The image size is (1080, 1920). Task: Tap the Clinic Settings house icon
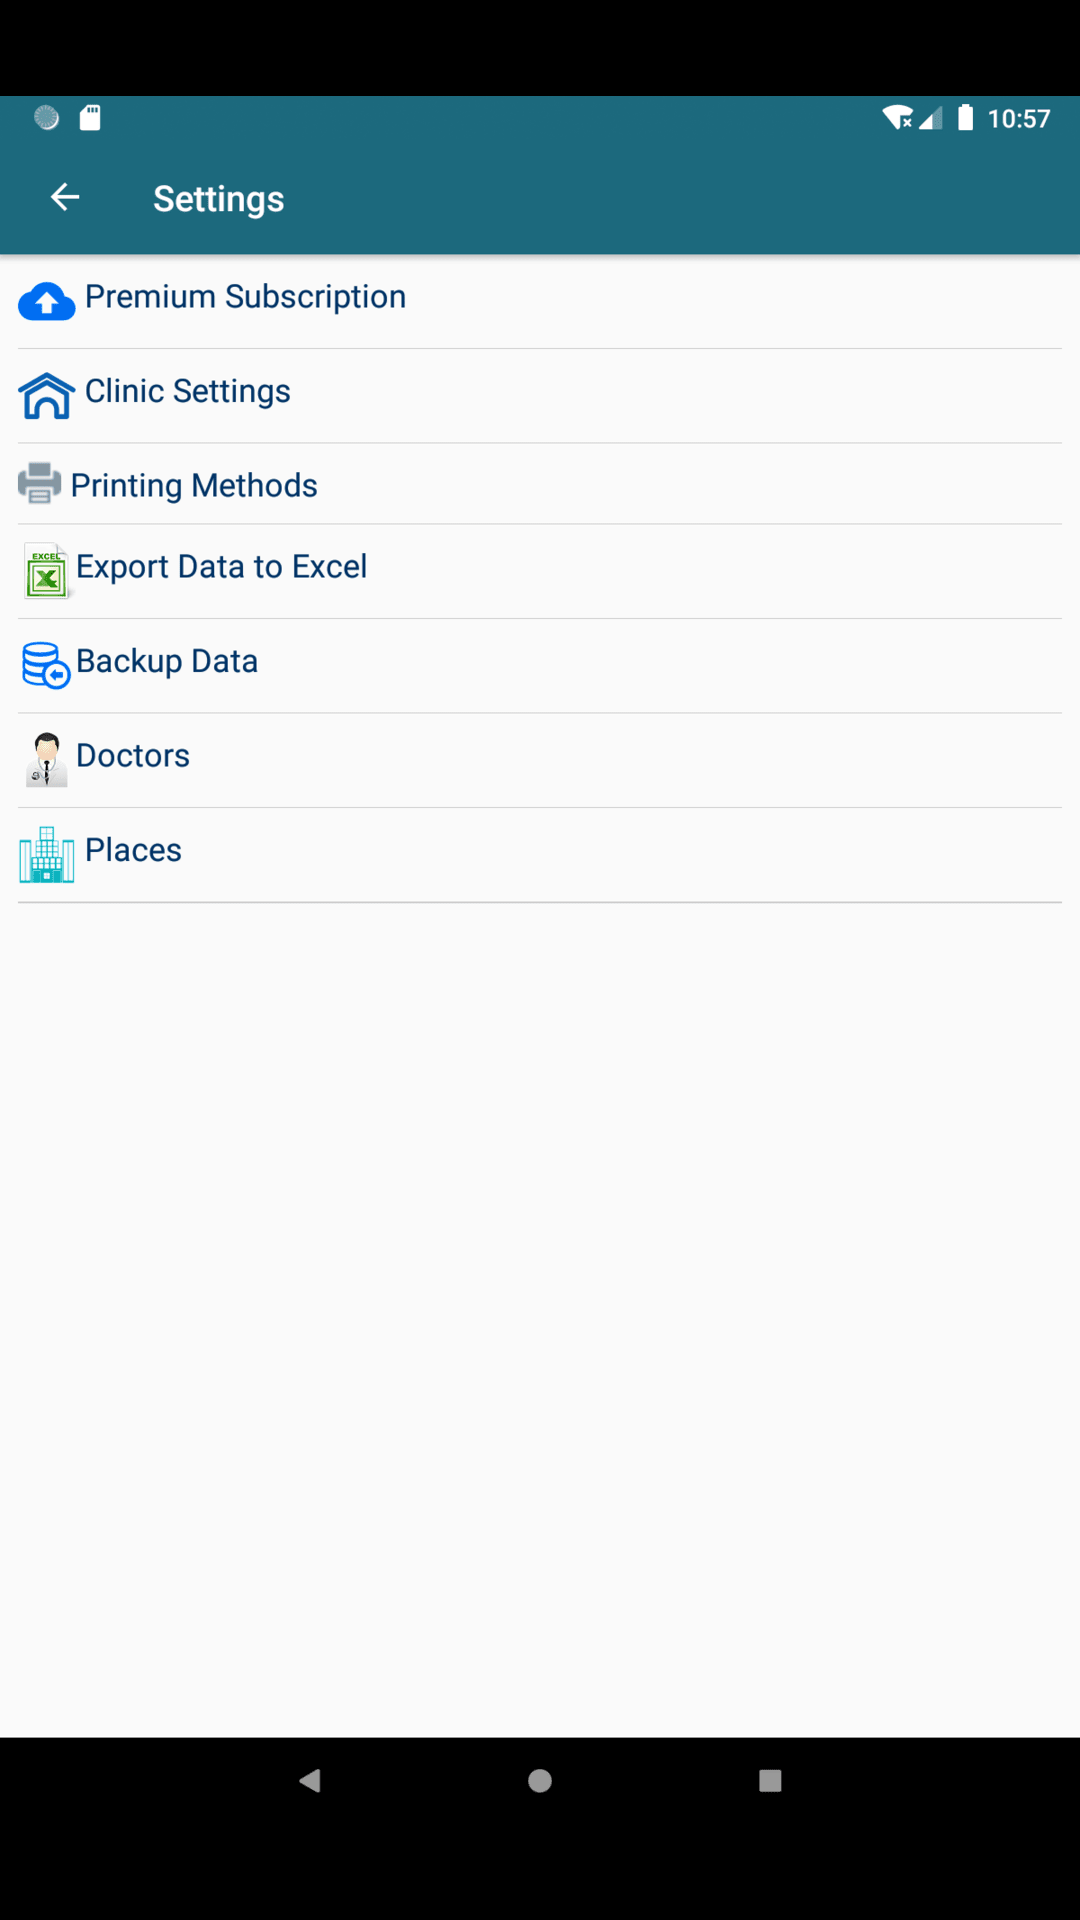(47, 395)
